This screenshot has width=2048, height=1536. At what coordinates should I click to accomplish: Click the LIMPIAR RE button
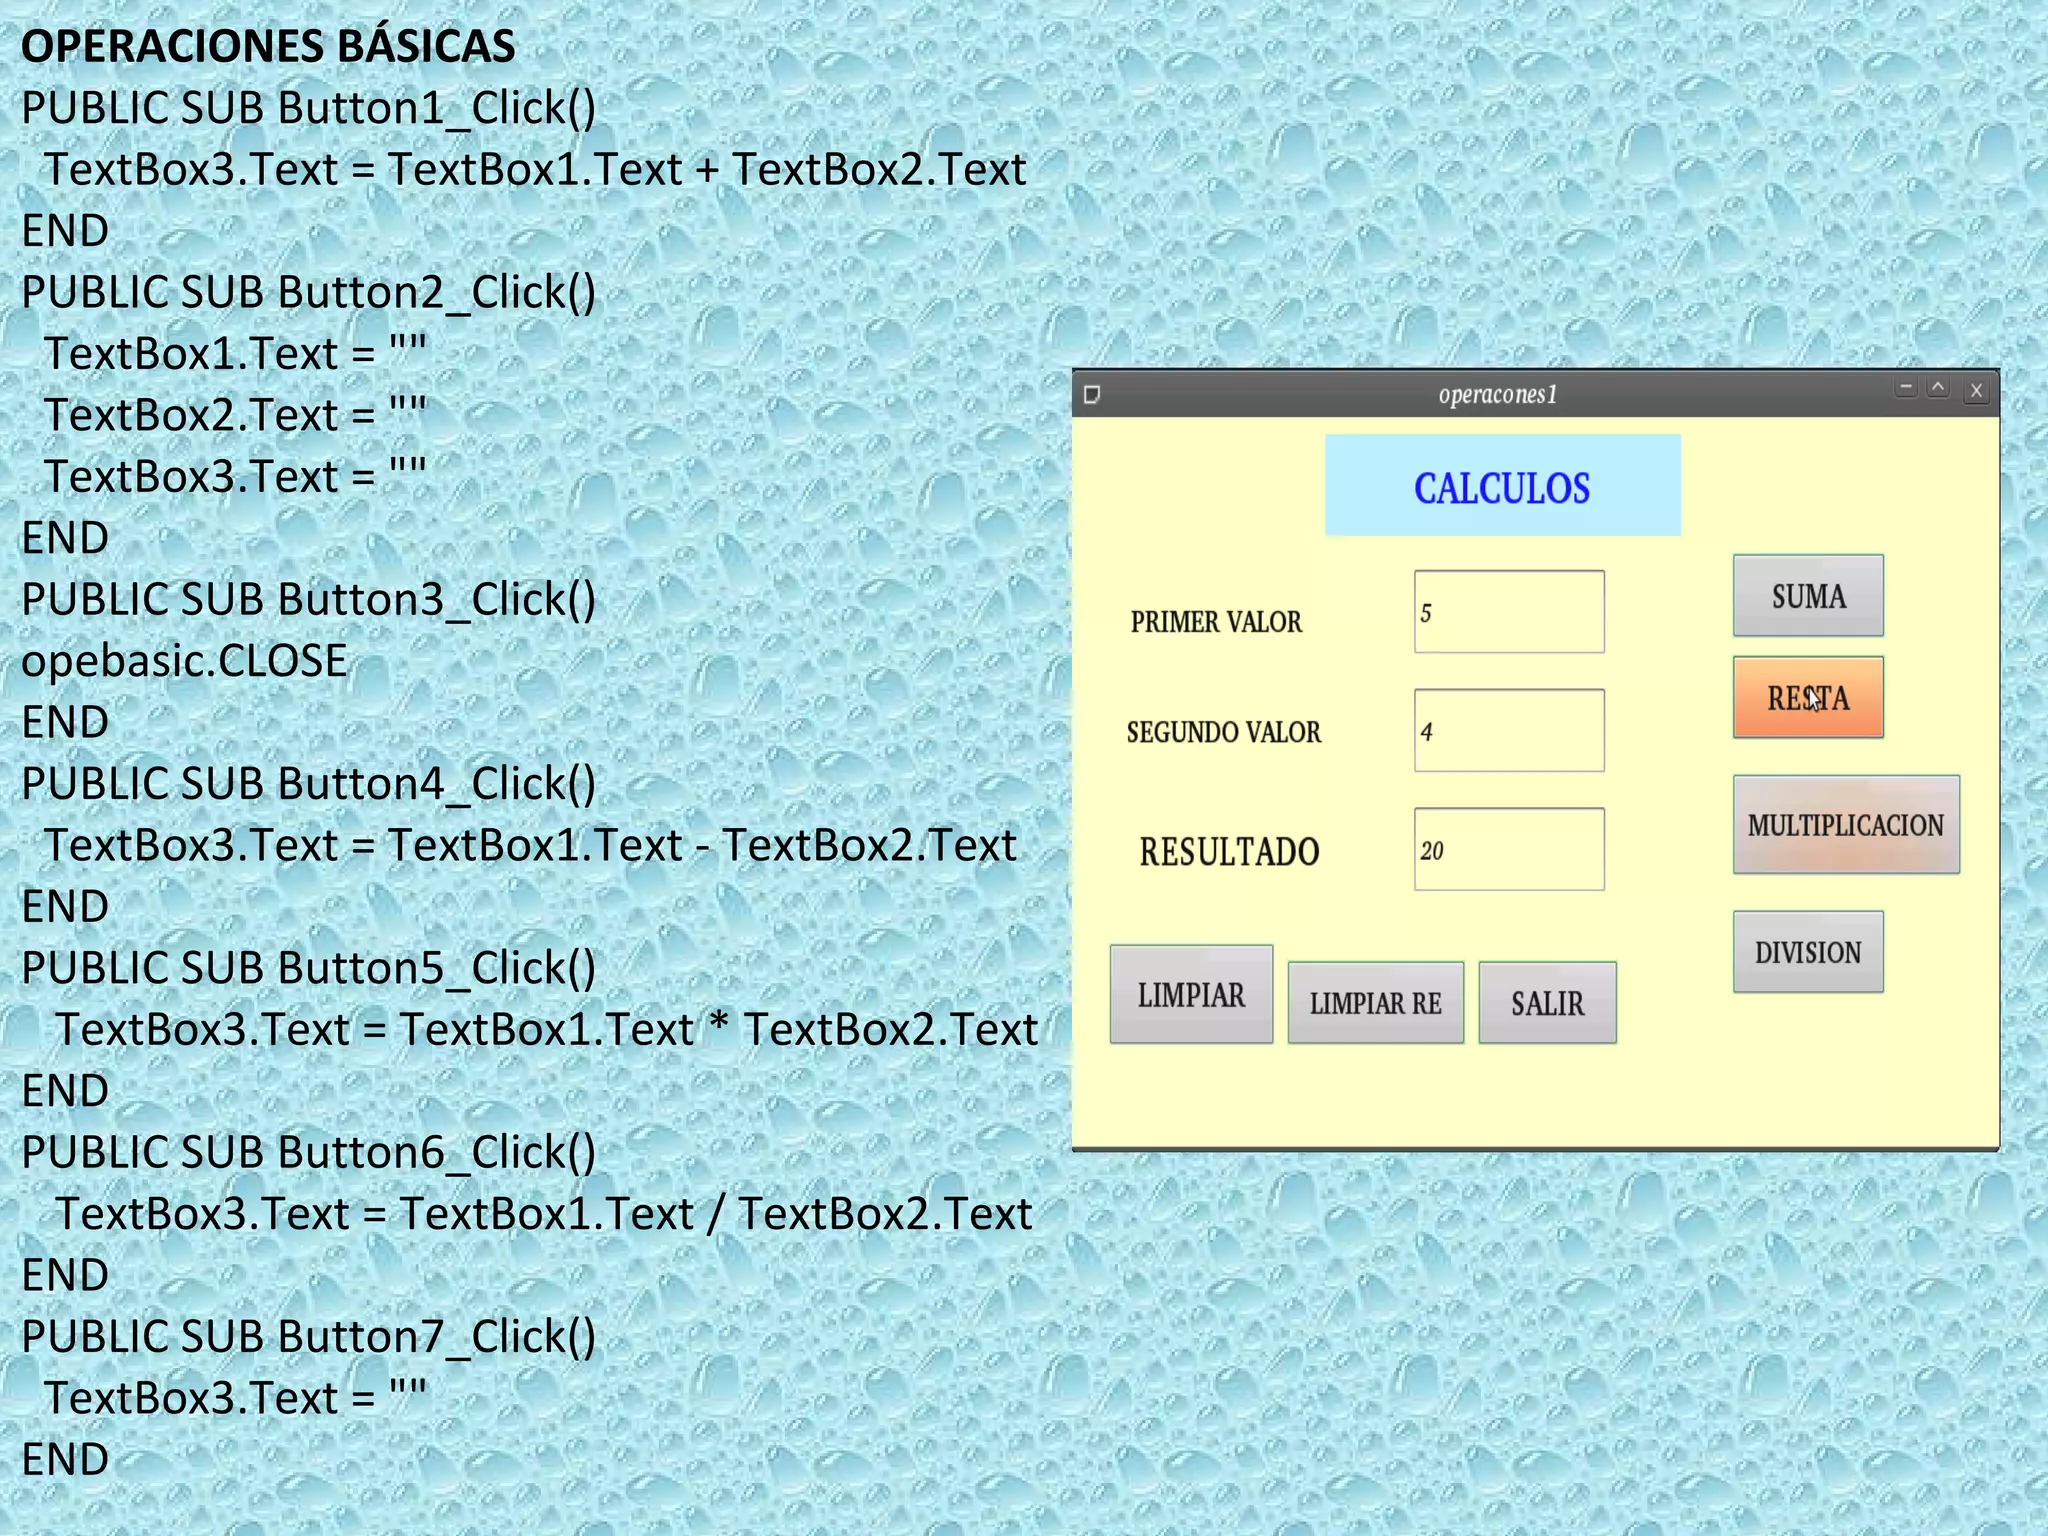[1376, 1003]
